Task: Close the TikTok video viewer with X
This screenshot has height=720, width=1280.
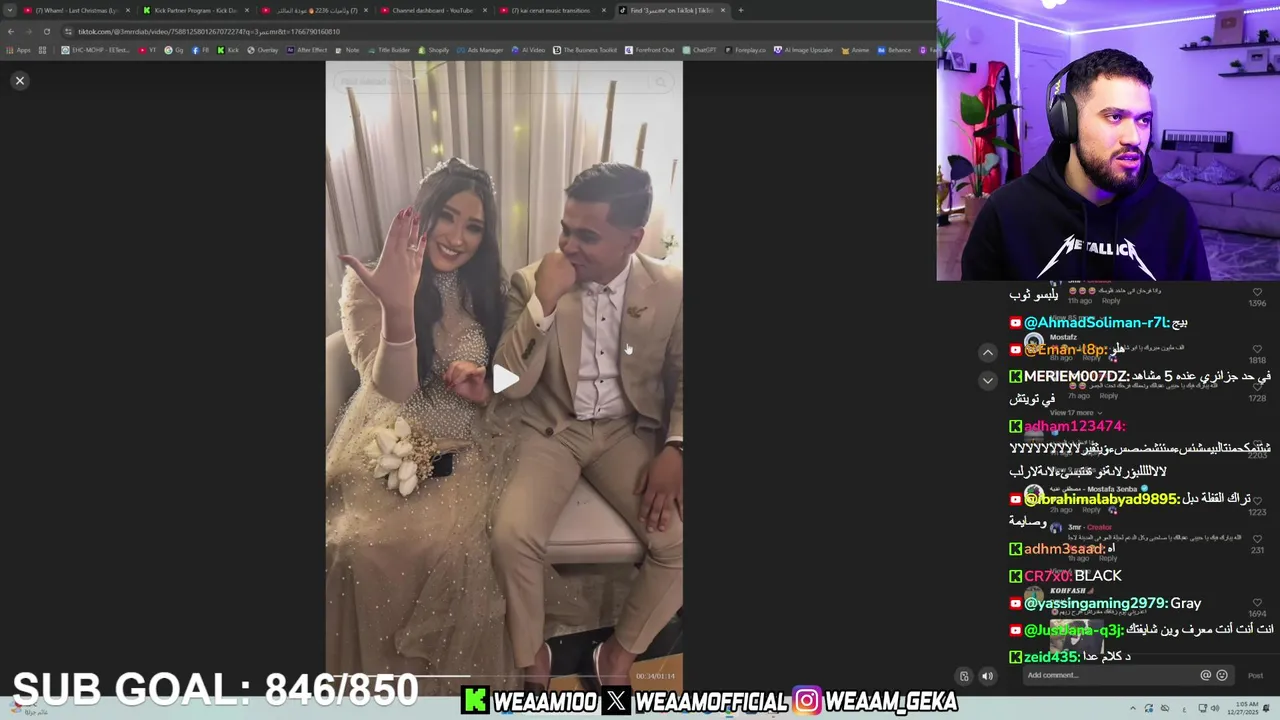Action: [19, 80]
